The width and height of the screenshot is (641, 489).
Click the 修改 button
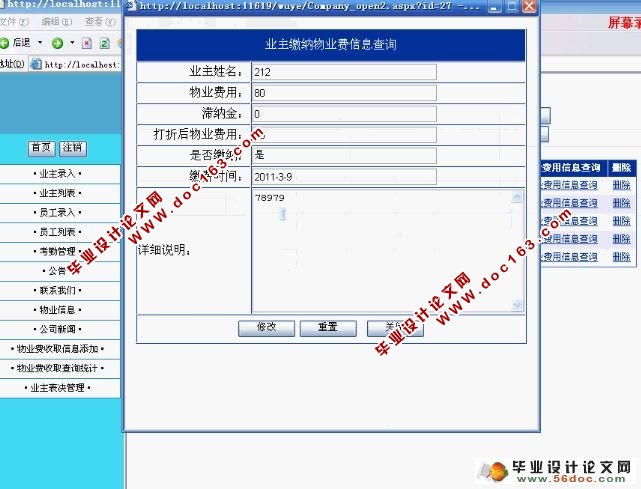point(267,328)
